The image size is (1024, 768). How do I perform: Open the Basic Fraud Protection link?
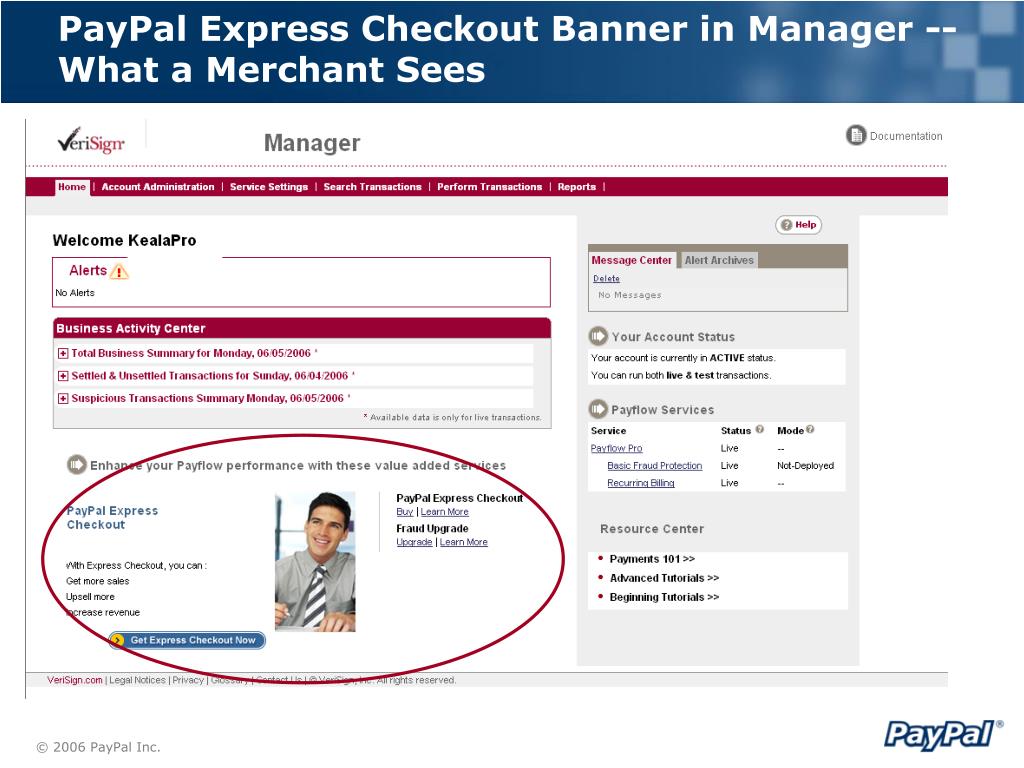(x=654, y=466)
